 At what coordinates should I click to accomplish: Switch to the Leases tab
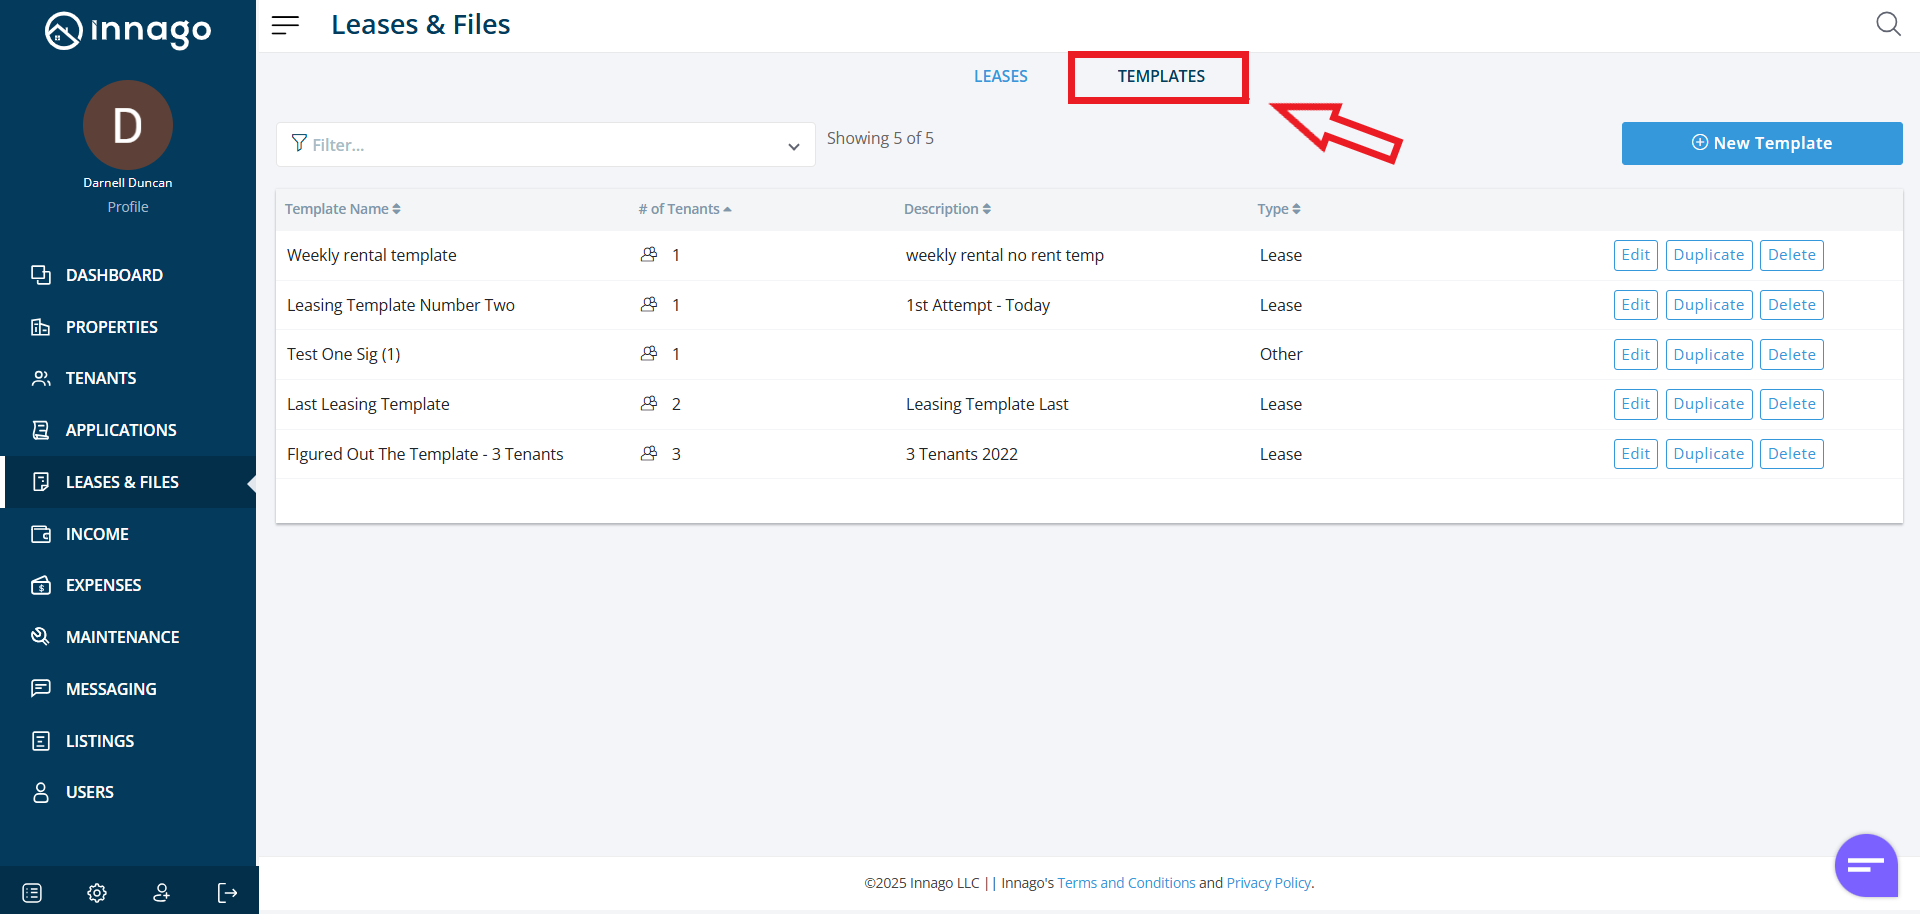(x=1000, y=76)
